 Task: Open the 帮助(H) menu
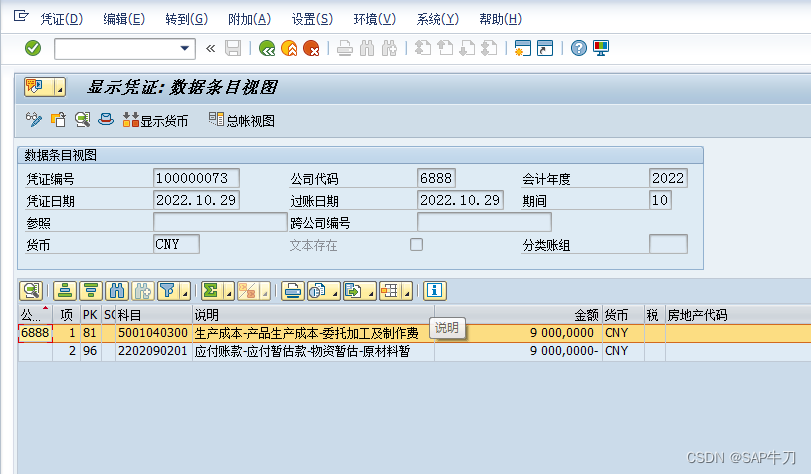501,19
